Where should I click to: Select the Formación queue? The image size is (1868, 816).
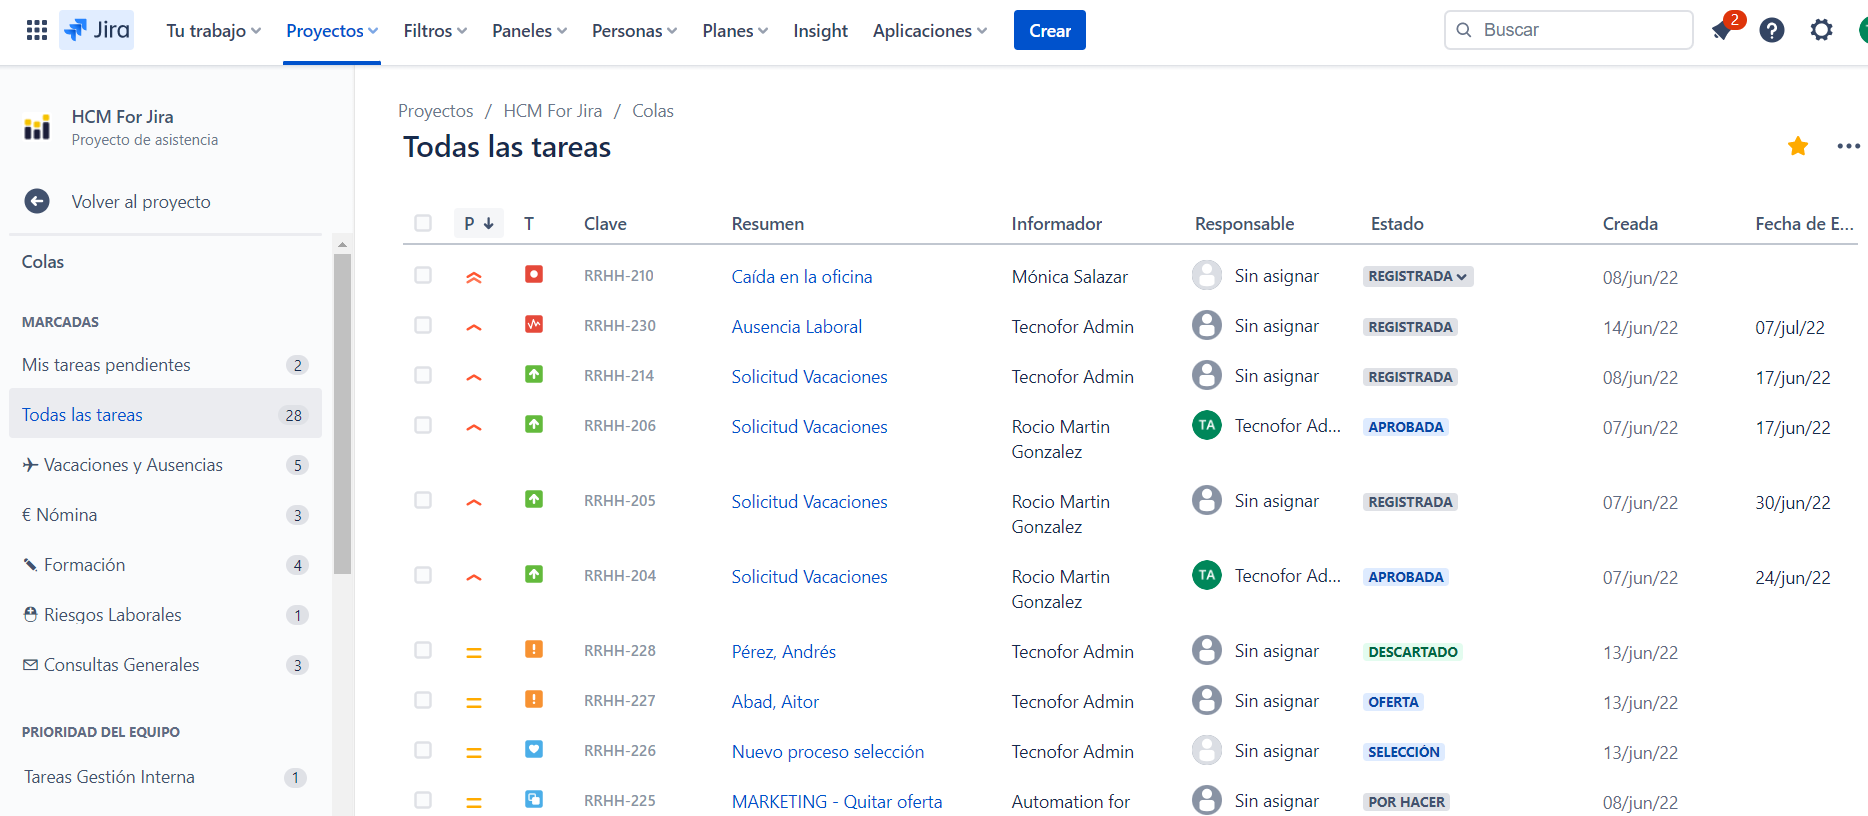[x=165, y=564]
